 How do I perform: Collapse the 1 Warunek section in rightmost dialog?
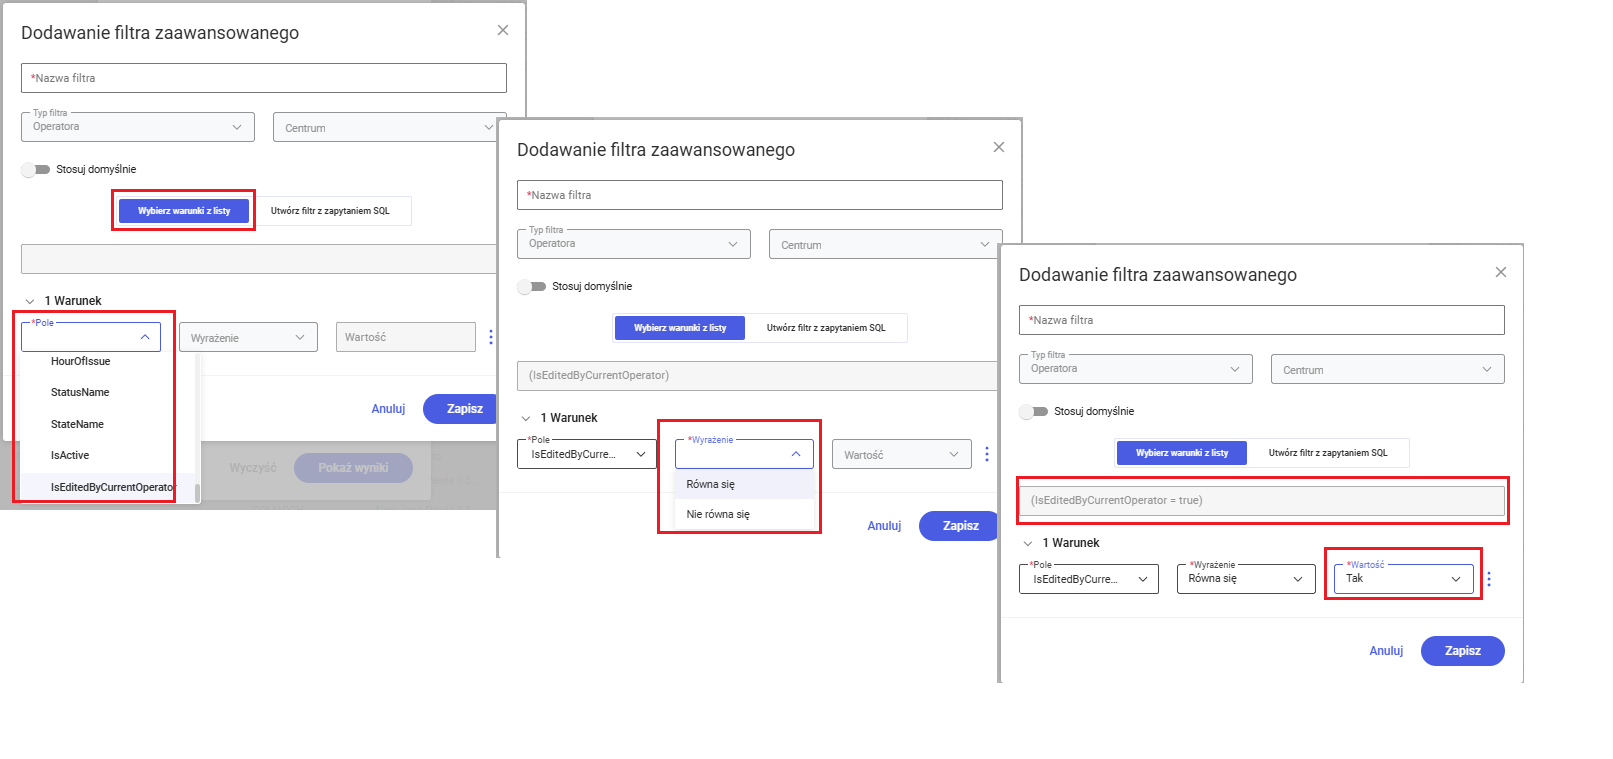(x=1028, y=543)
